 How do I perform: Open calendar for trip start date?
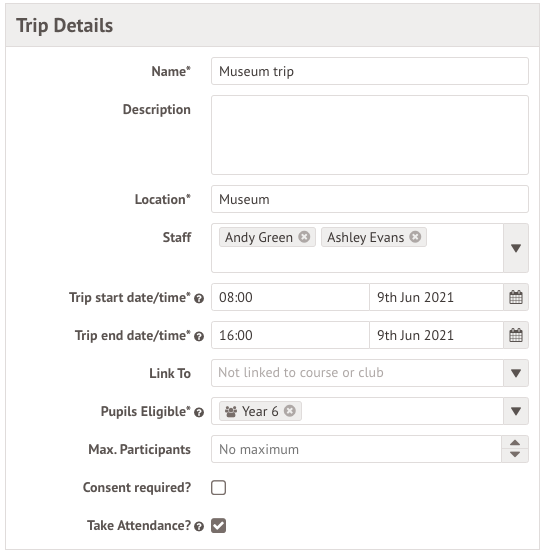click(516, 297)
